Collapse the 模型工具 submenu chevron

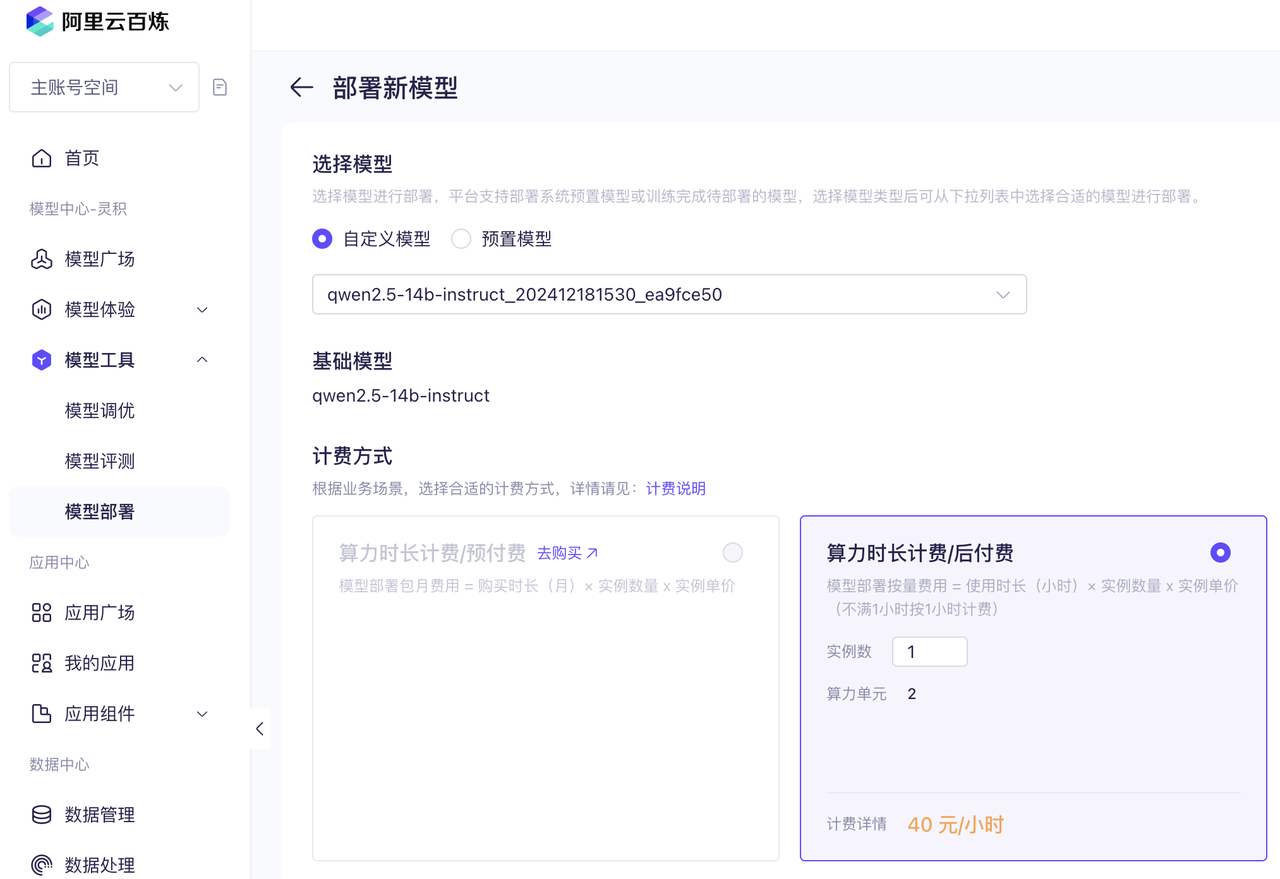[202, 360]
